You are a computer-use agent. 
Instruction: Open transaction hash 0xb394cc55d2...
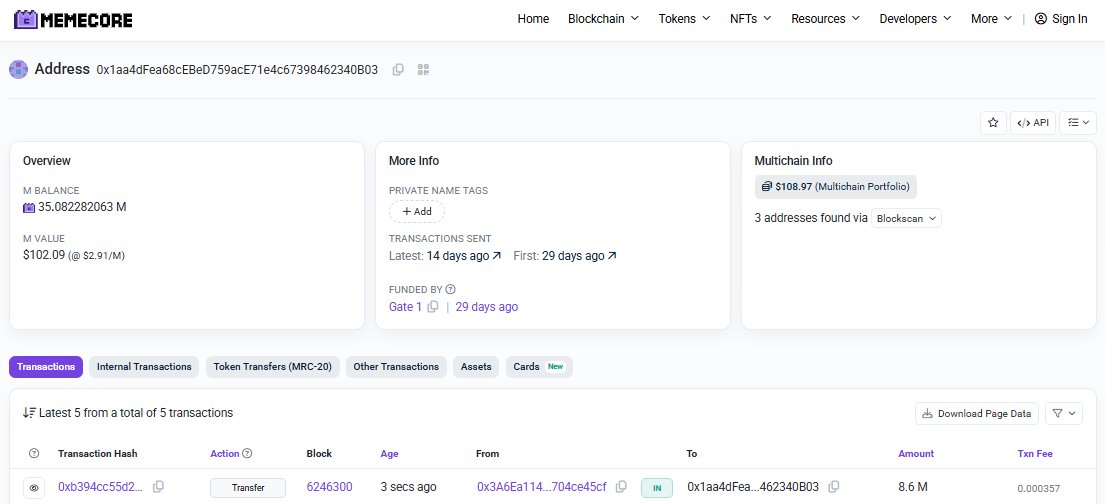pyautogui.click(x=100, y=487)
